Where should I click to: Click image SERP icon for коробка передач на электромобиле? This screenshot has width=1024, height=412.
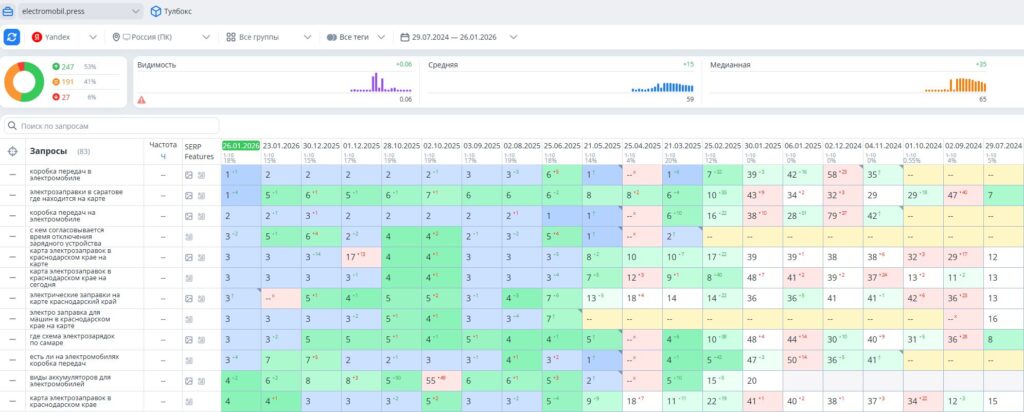(189, 216)
